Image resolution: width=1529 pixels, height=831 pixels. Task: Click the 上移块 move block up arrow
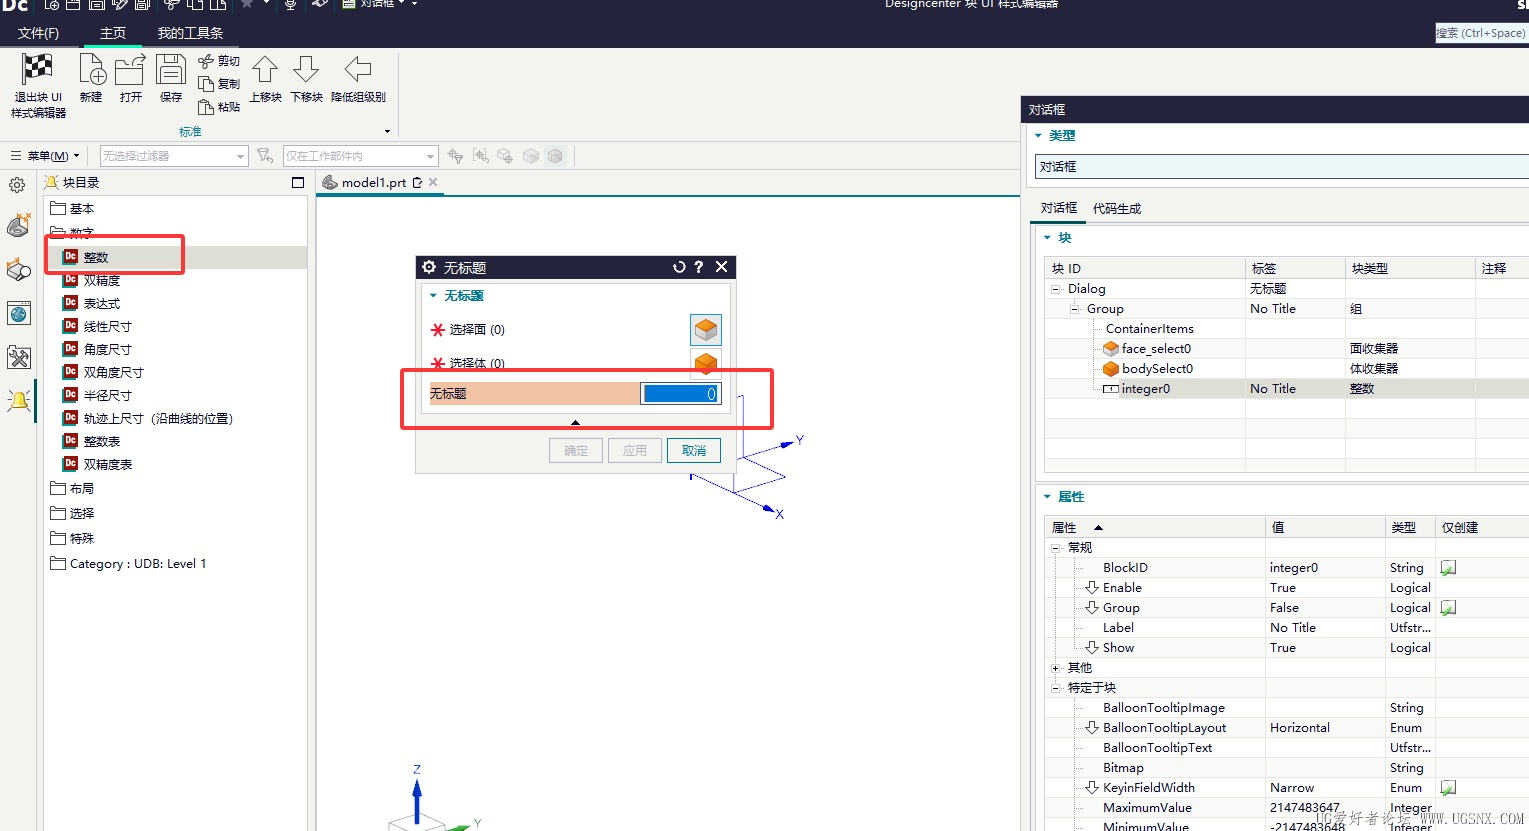265,70
